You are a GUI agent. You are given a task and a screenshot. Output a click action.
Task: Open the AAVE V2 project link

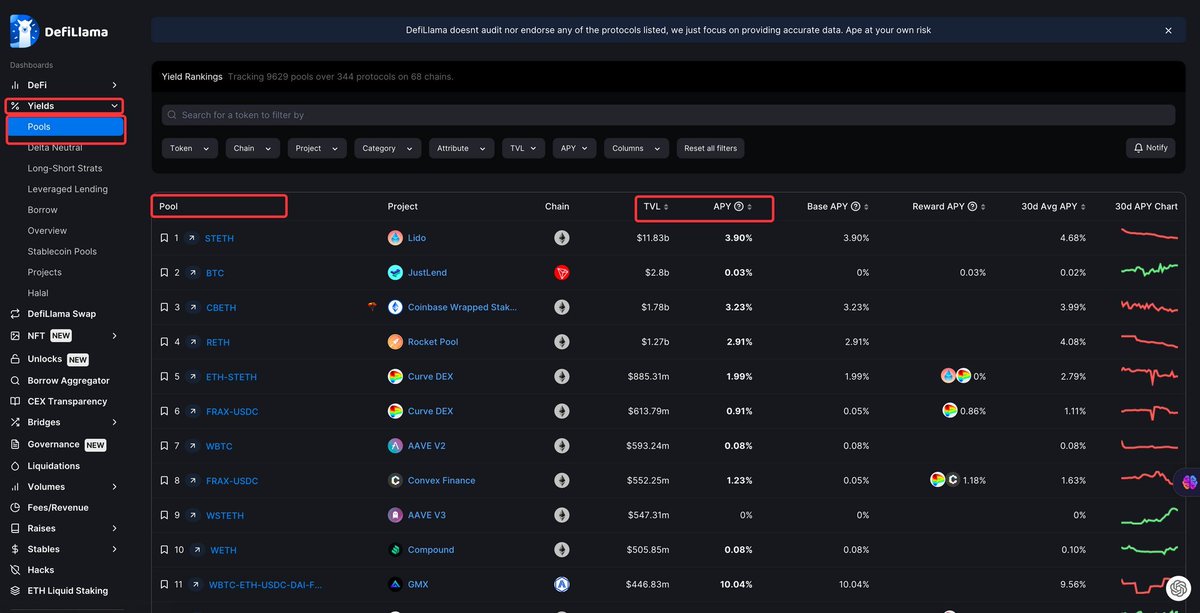[428, 446]
